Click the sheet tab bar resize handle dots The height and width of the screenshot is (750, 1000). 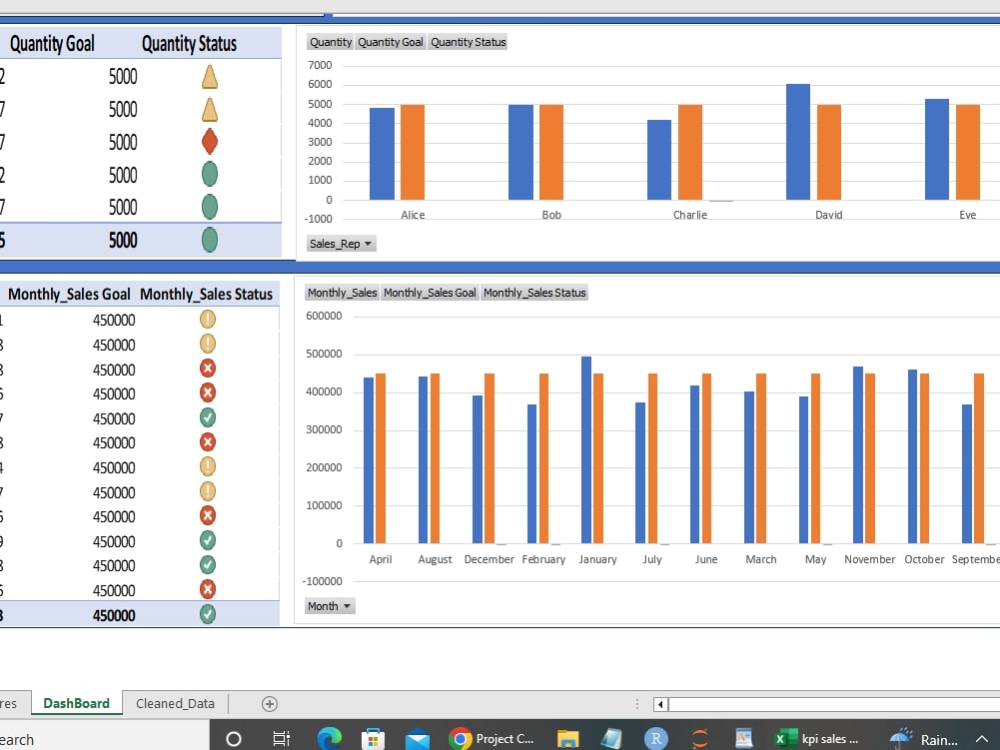[636, 703]
